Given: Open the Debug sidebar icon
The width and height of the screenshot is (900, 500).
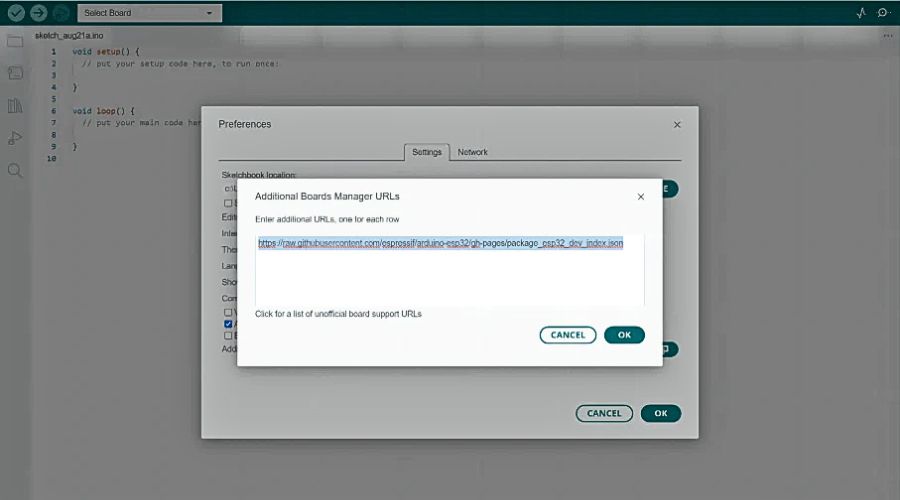Looking at the screenshot, I should (x=15, y=138).
